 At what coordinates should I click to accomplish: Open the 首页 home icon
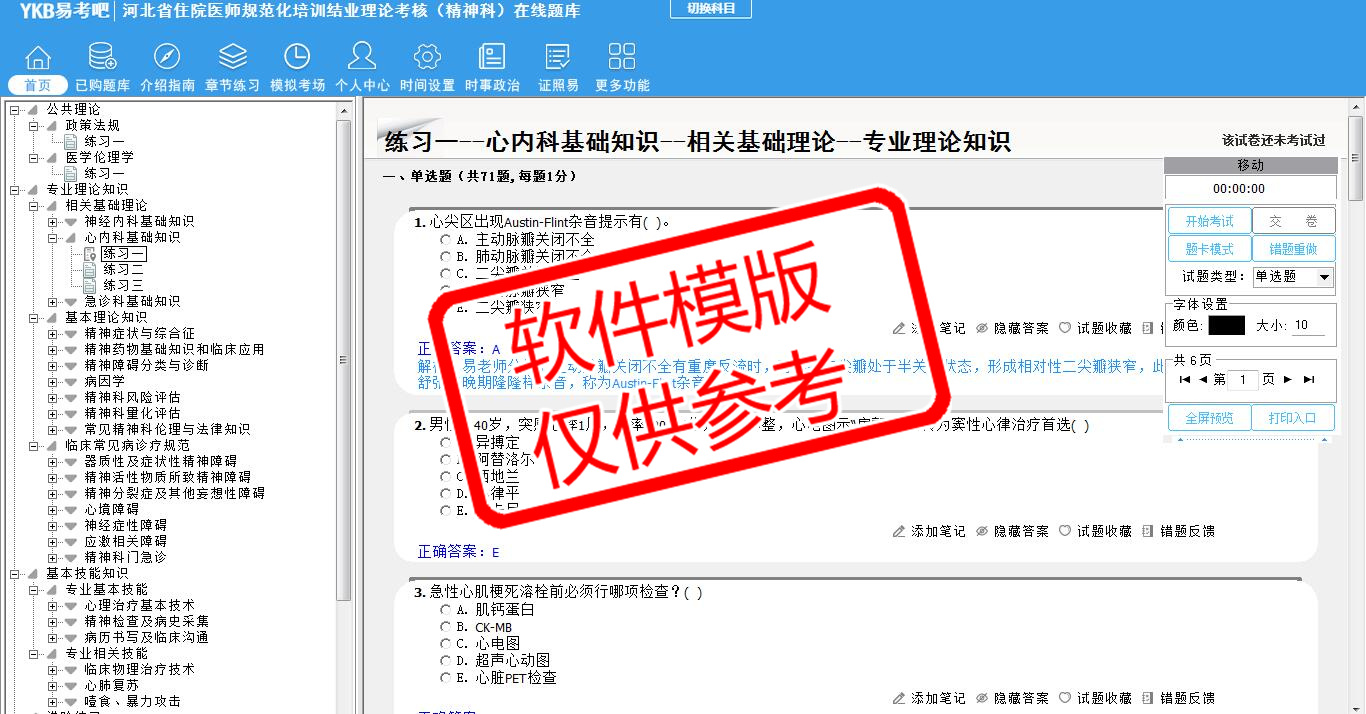click(38, 57)
